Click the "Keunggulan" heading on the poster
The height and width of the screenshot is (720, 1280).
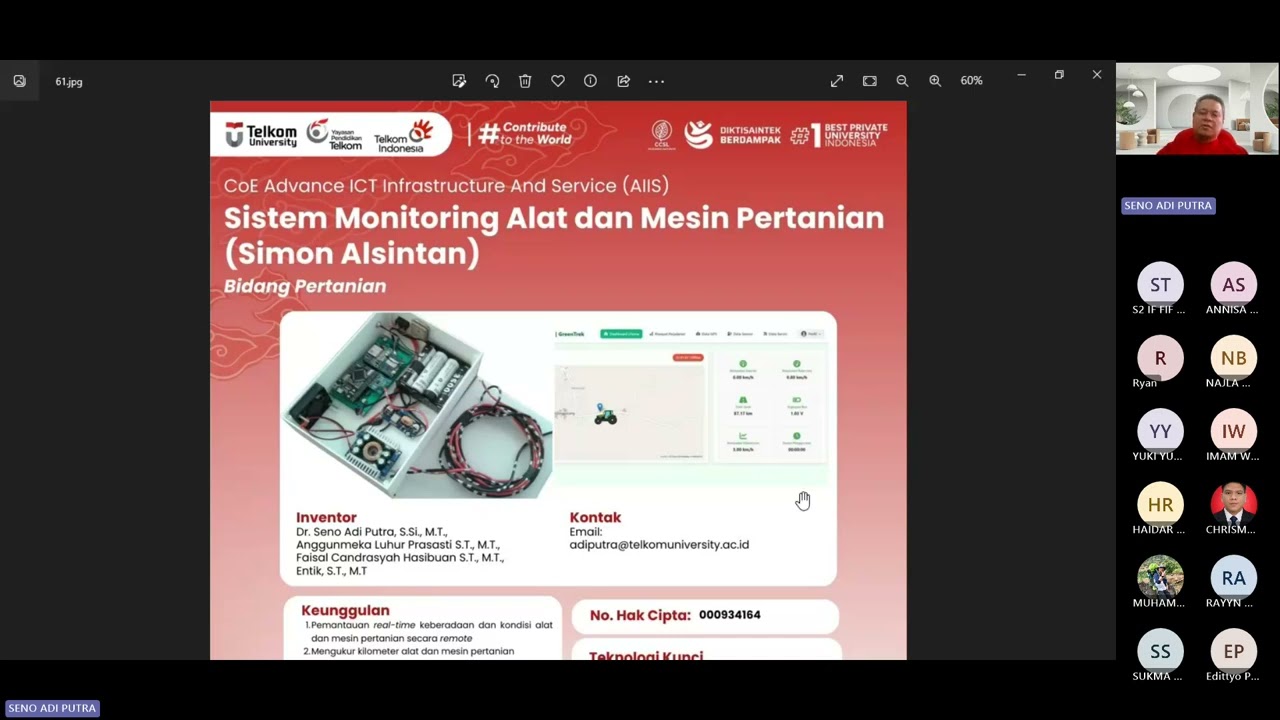click(345, 610)
